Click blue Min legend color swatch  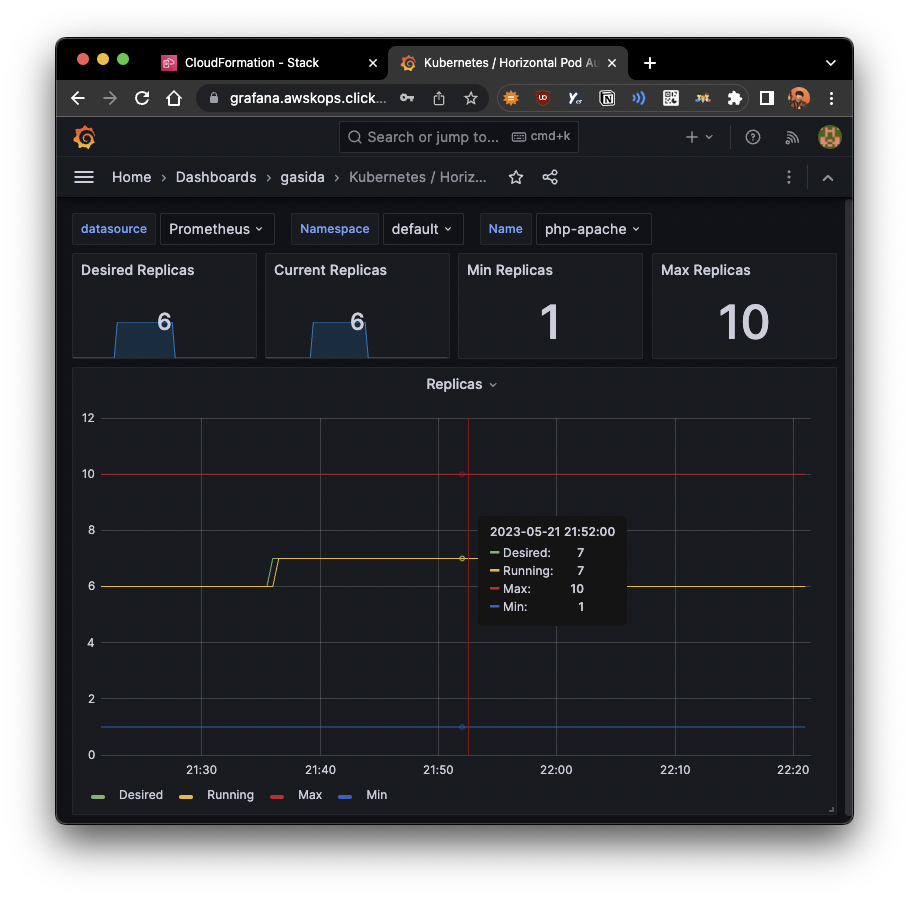[345, 797]
